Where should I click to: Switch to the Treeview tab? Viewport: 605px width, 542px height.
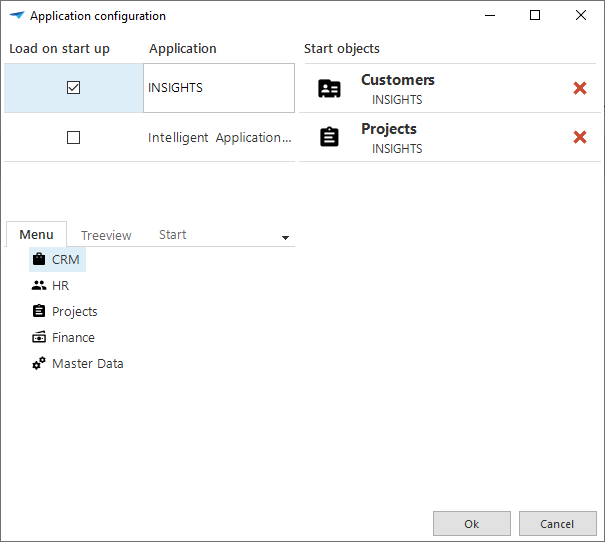click(x=106, y=235)
